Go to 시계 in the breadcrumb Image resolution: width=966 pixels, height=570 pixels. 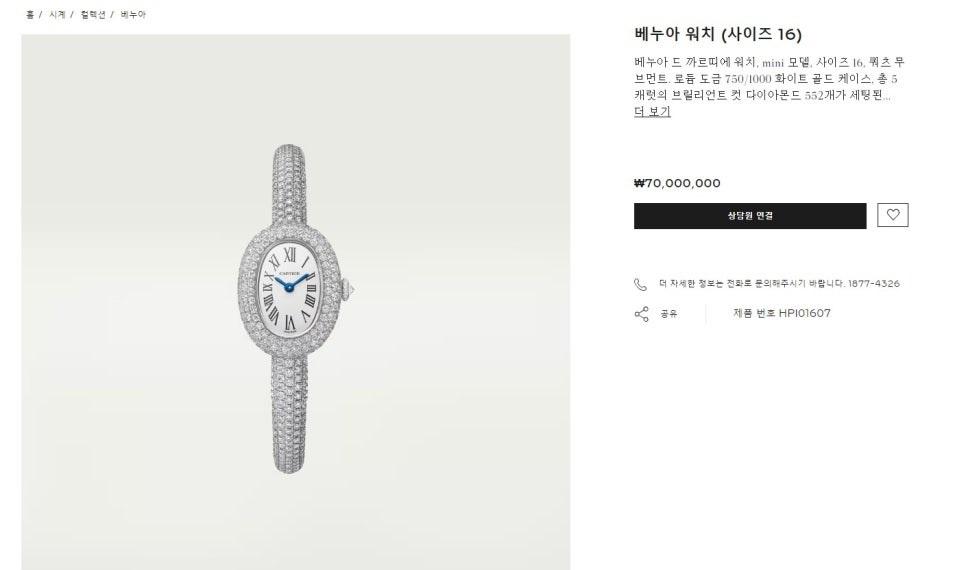coord(57,14)
